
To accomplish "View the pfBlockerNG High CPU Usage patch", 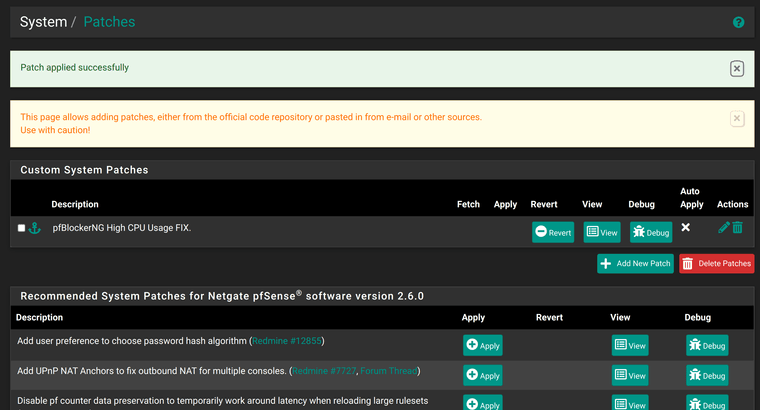I will coord(602,232).
